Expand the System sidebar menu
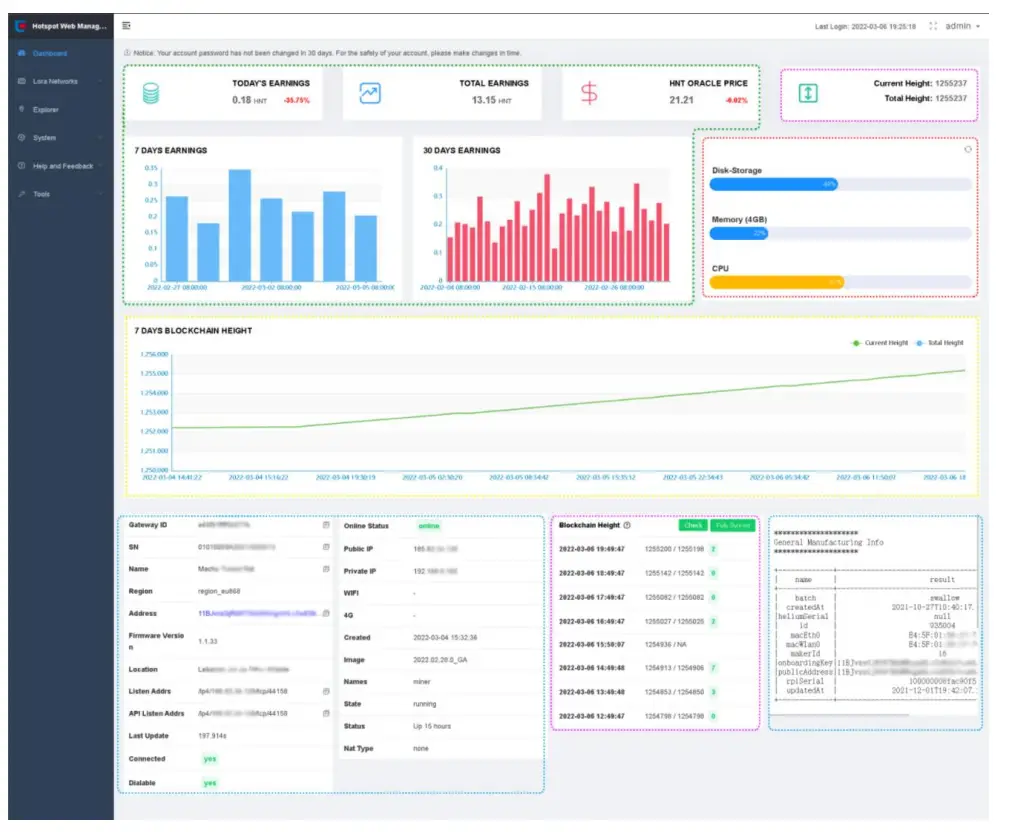The image size is (1010, 832). point(60,138)
